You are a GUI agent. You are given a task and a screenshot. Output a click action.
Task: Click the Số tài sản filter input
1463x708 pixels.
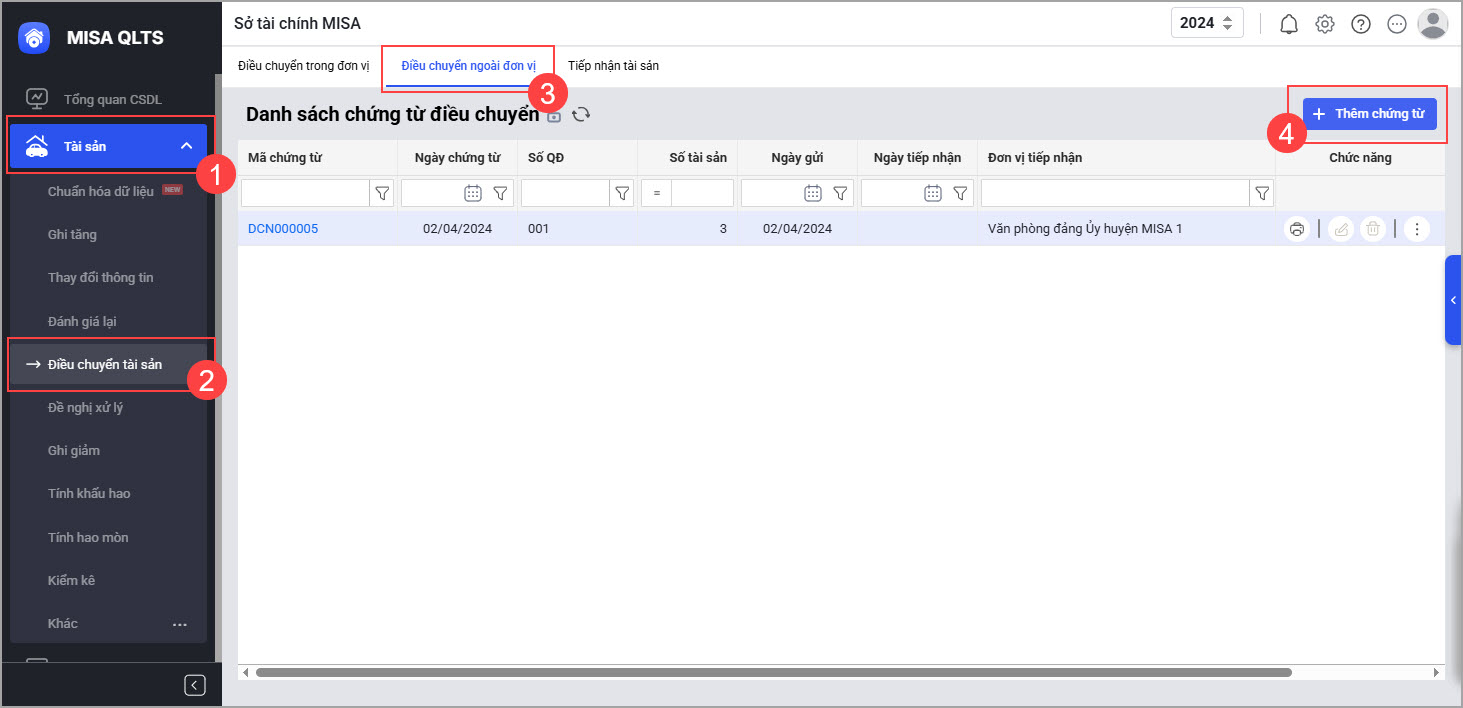(x=703, y=193)
